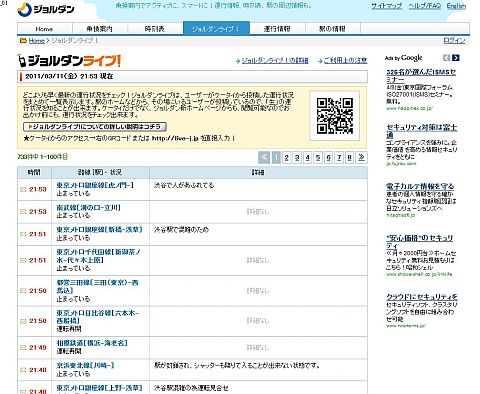Open 都営三田線[三田(東京)-西馬込] link
The image size is (480, 394).
[x=97, y=286]
